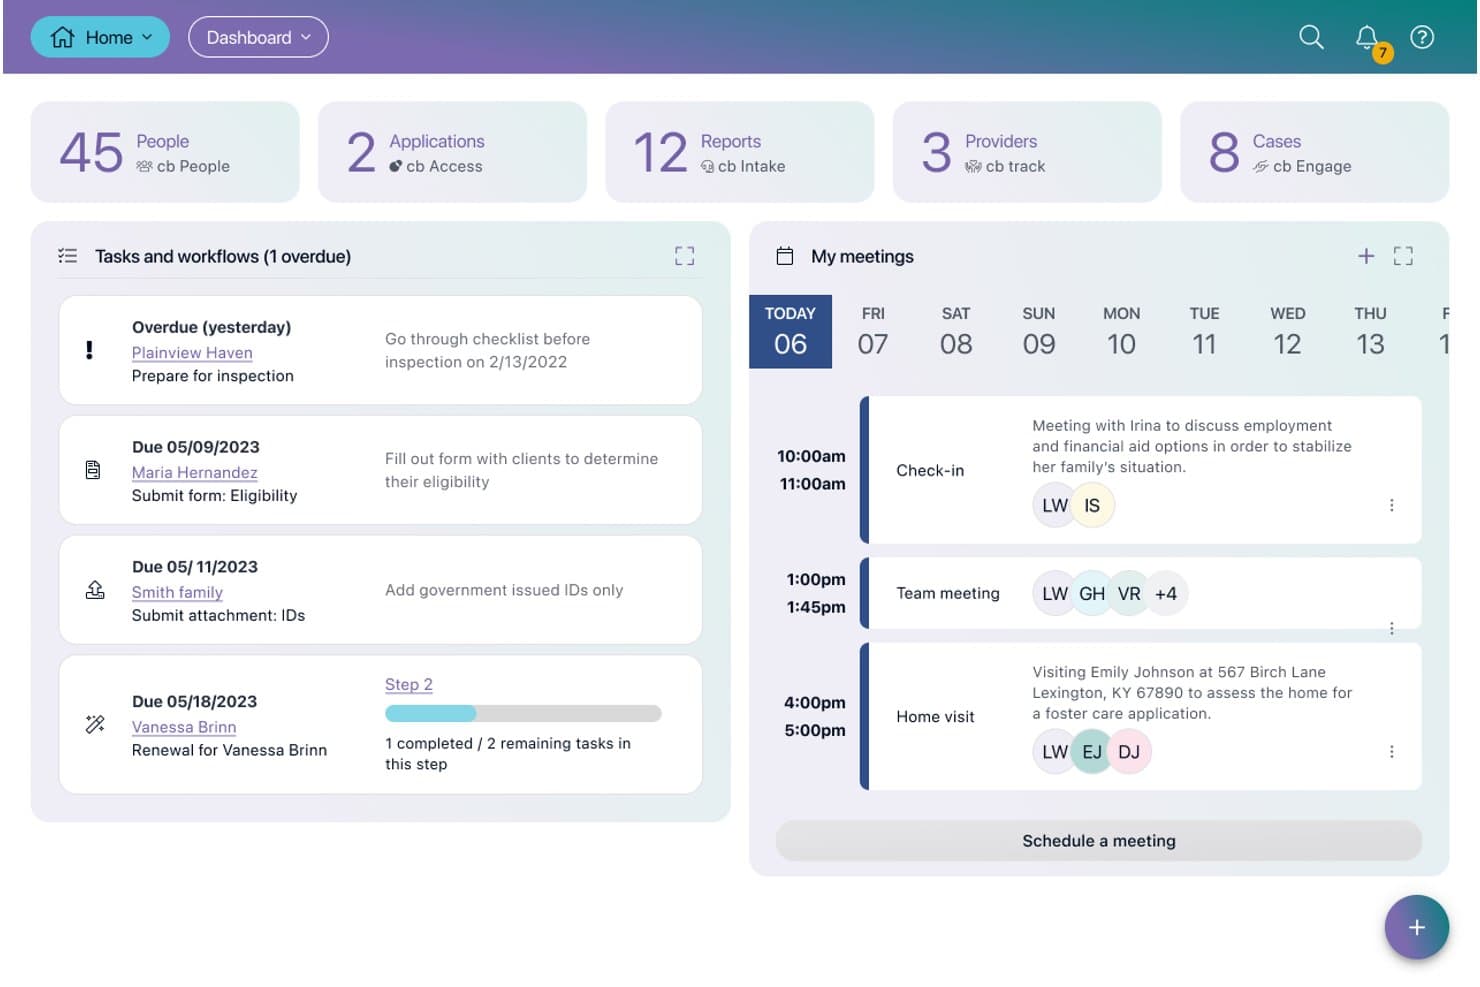Image resolution: width=1480 pixels, height=987 pixels.
Task: Select SAT 08 in the calendar strip
Action: [x=956, y=331]
